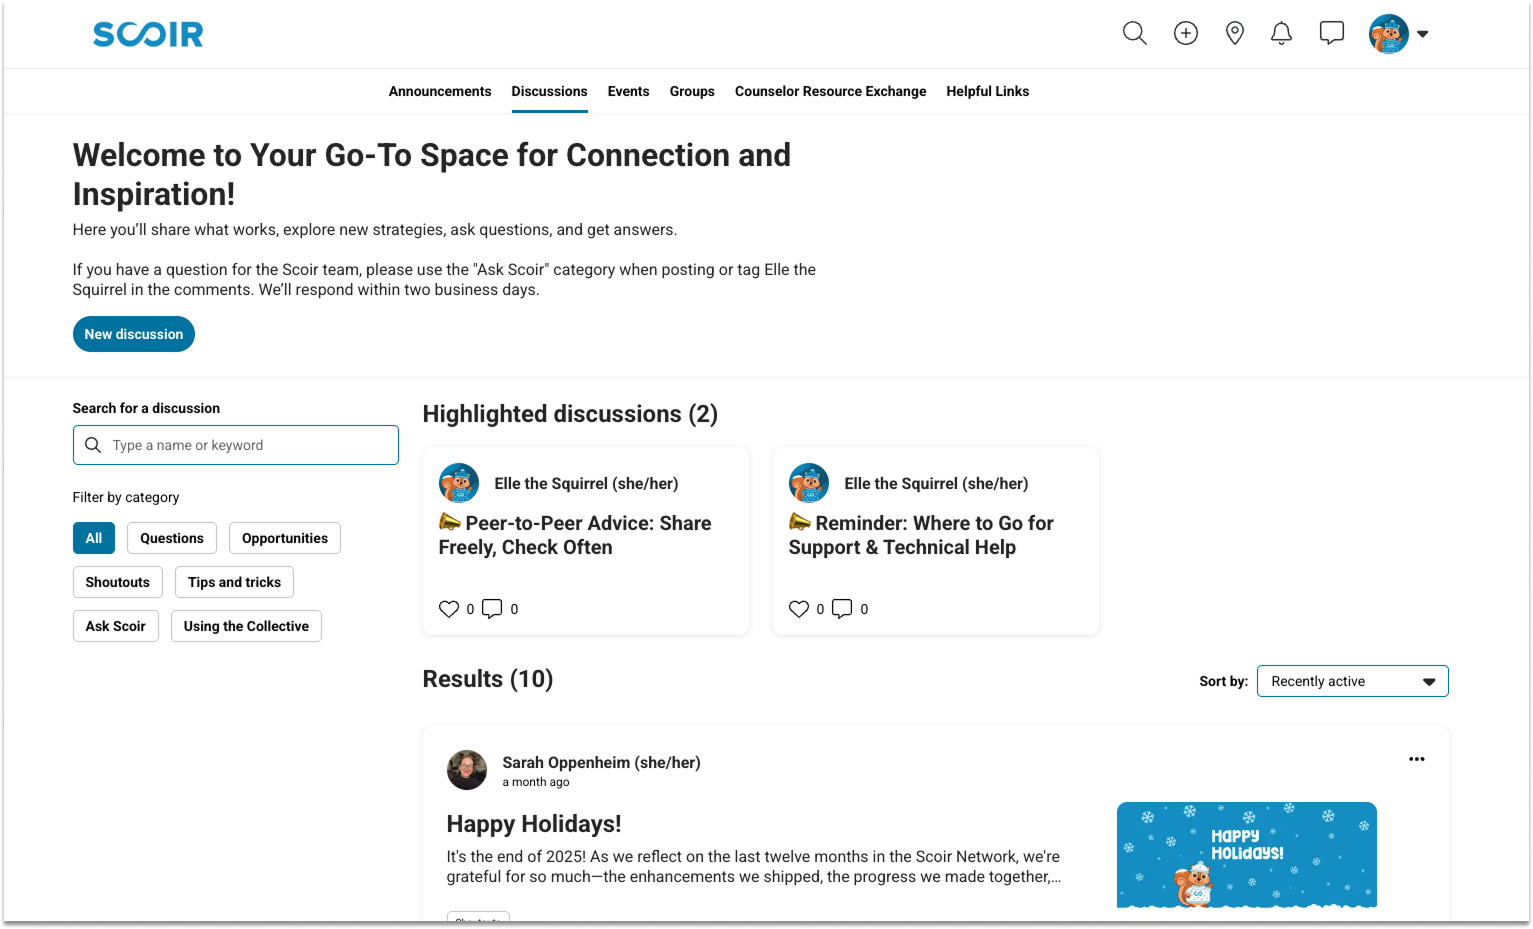Like the Peer-to-Peer Advice discussion heart icon
1533x929 pixels.
click(x=450, y=608)
